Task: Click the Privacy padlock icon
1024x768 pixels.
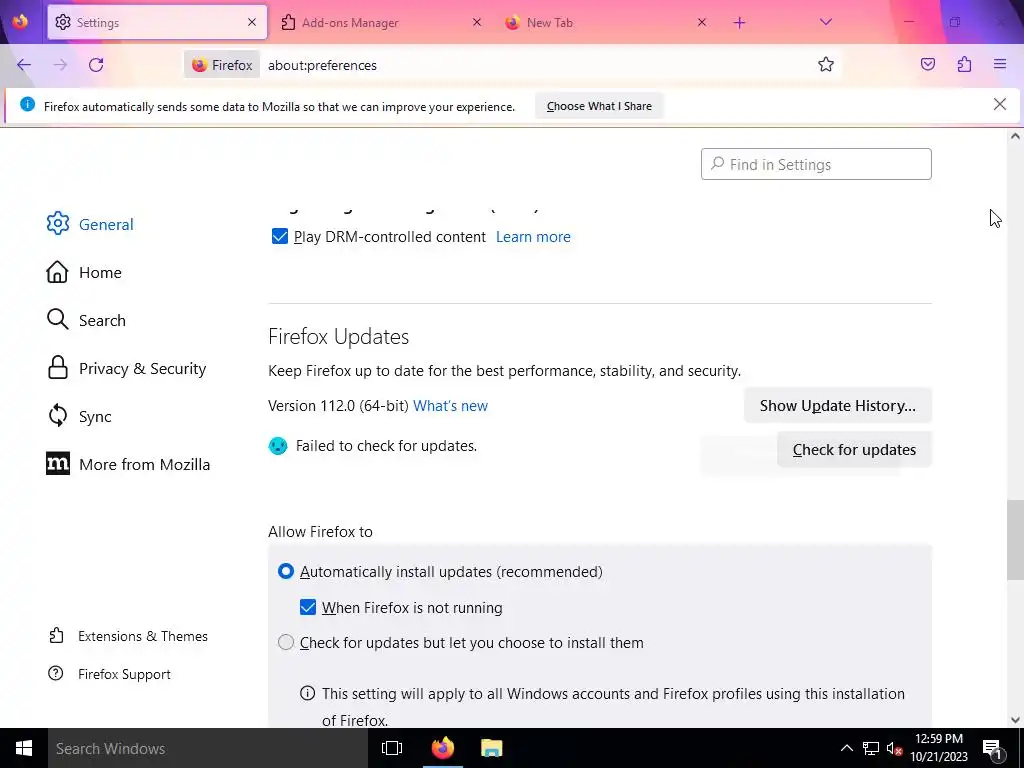Action: [57, 368]
